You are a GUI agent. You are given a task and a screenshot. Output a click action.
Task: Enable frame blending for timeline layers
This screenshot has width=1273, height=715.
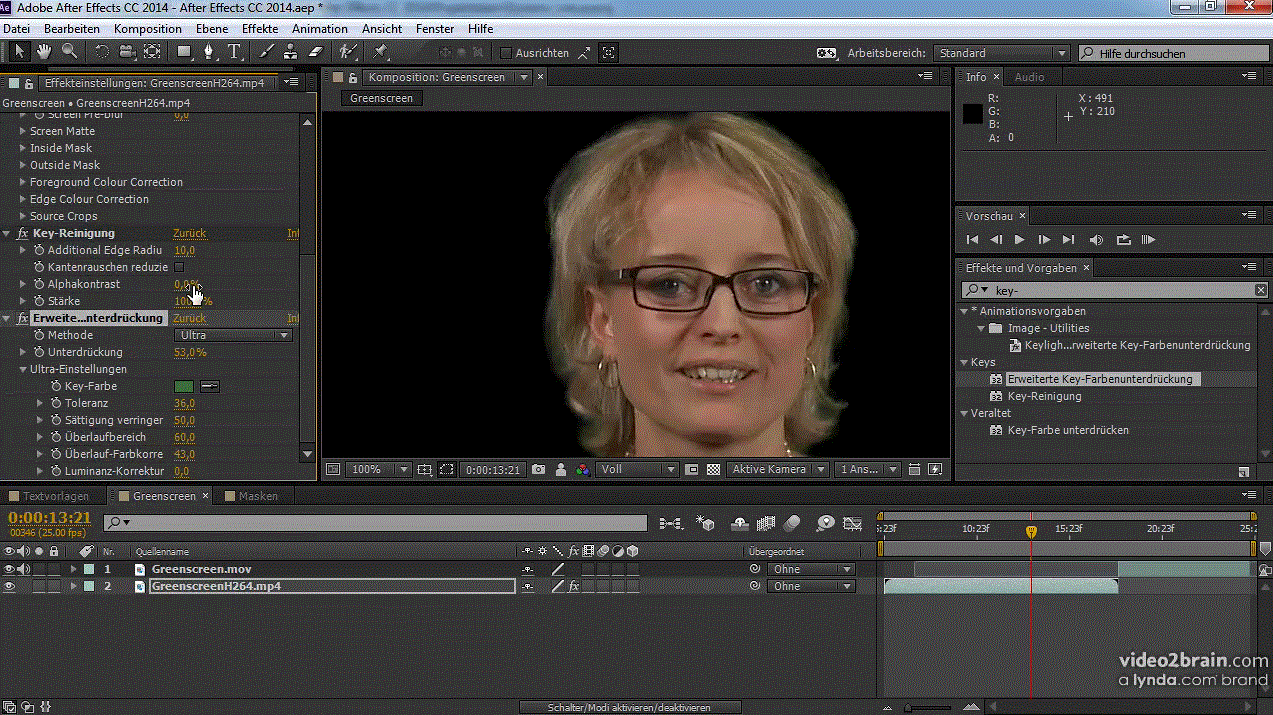766,522
